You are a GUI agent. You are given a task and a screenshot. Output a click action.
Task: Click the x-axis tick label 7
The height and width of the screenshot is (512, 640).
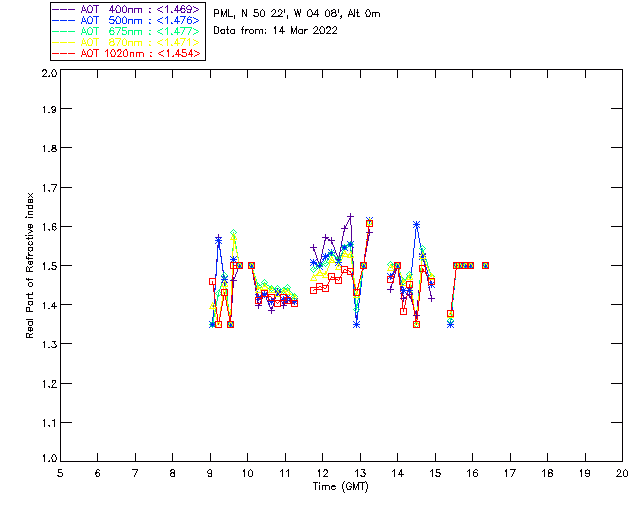point(135,473)
